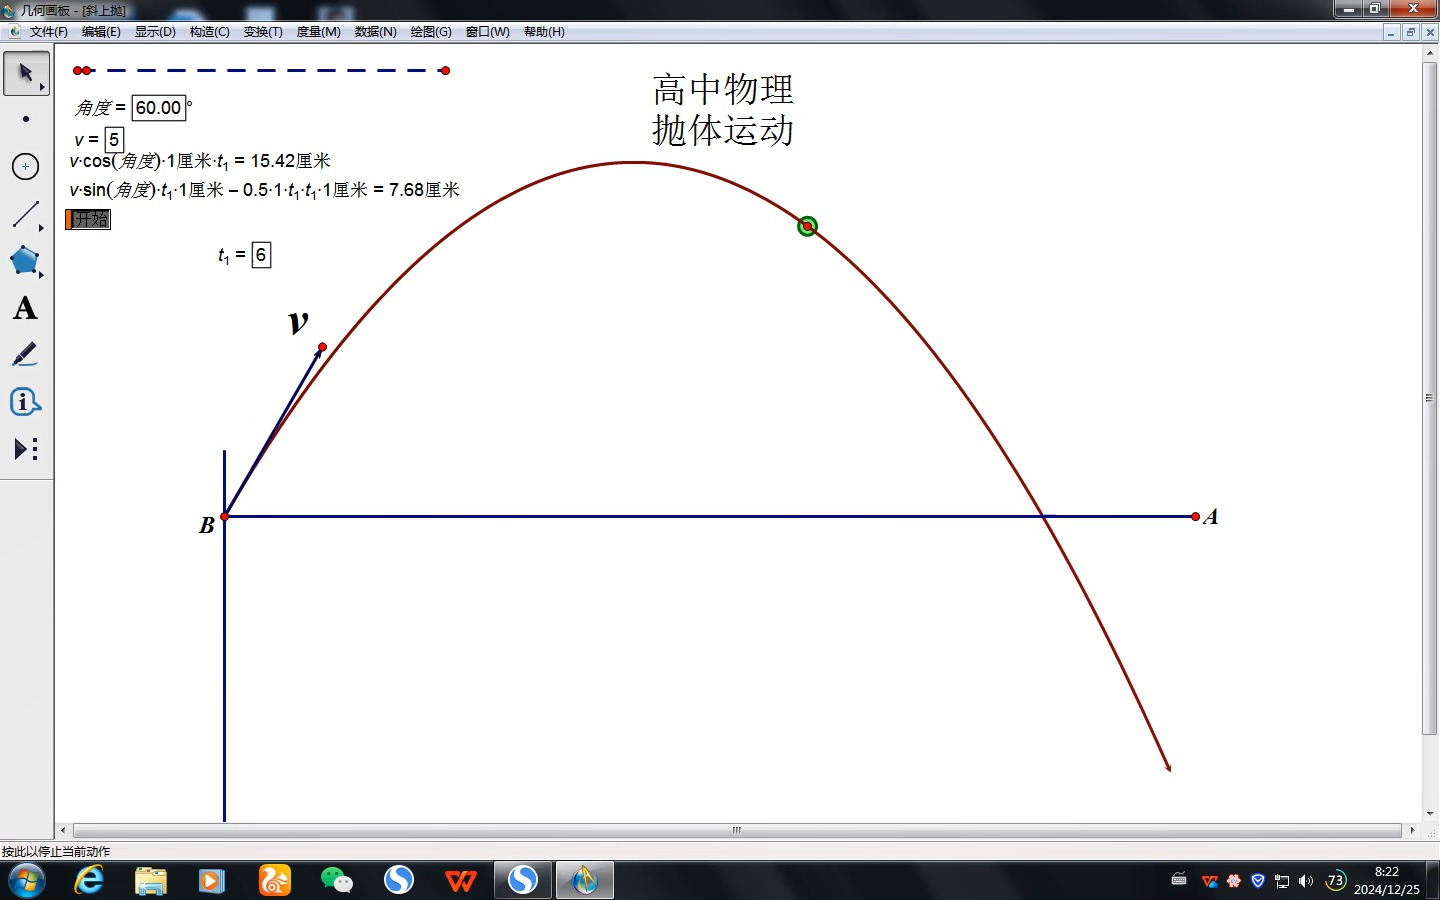
Task: Click the t₁ parameter value 6
Action: [x=261, y=255]
